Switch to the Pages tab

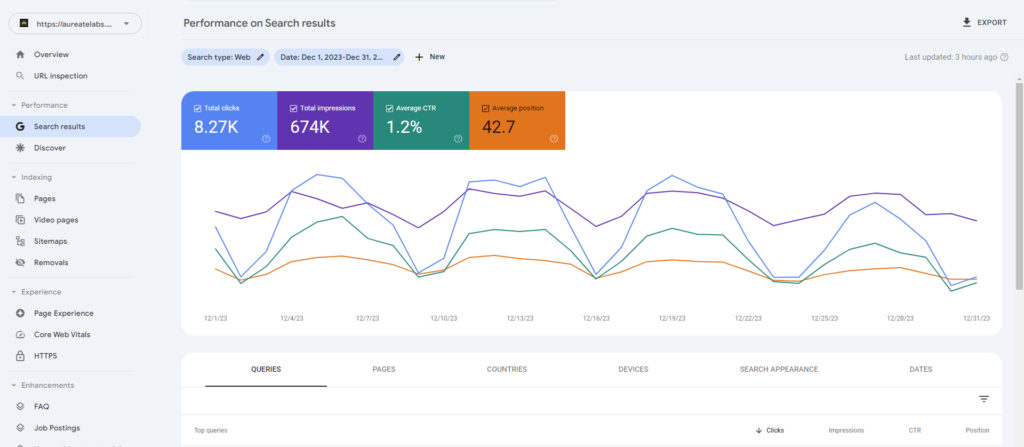click(x=383, y=369)
